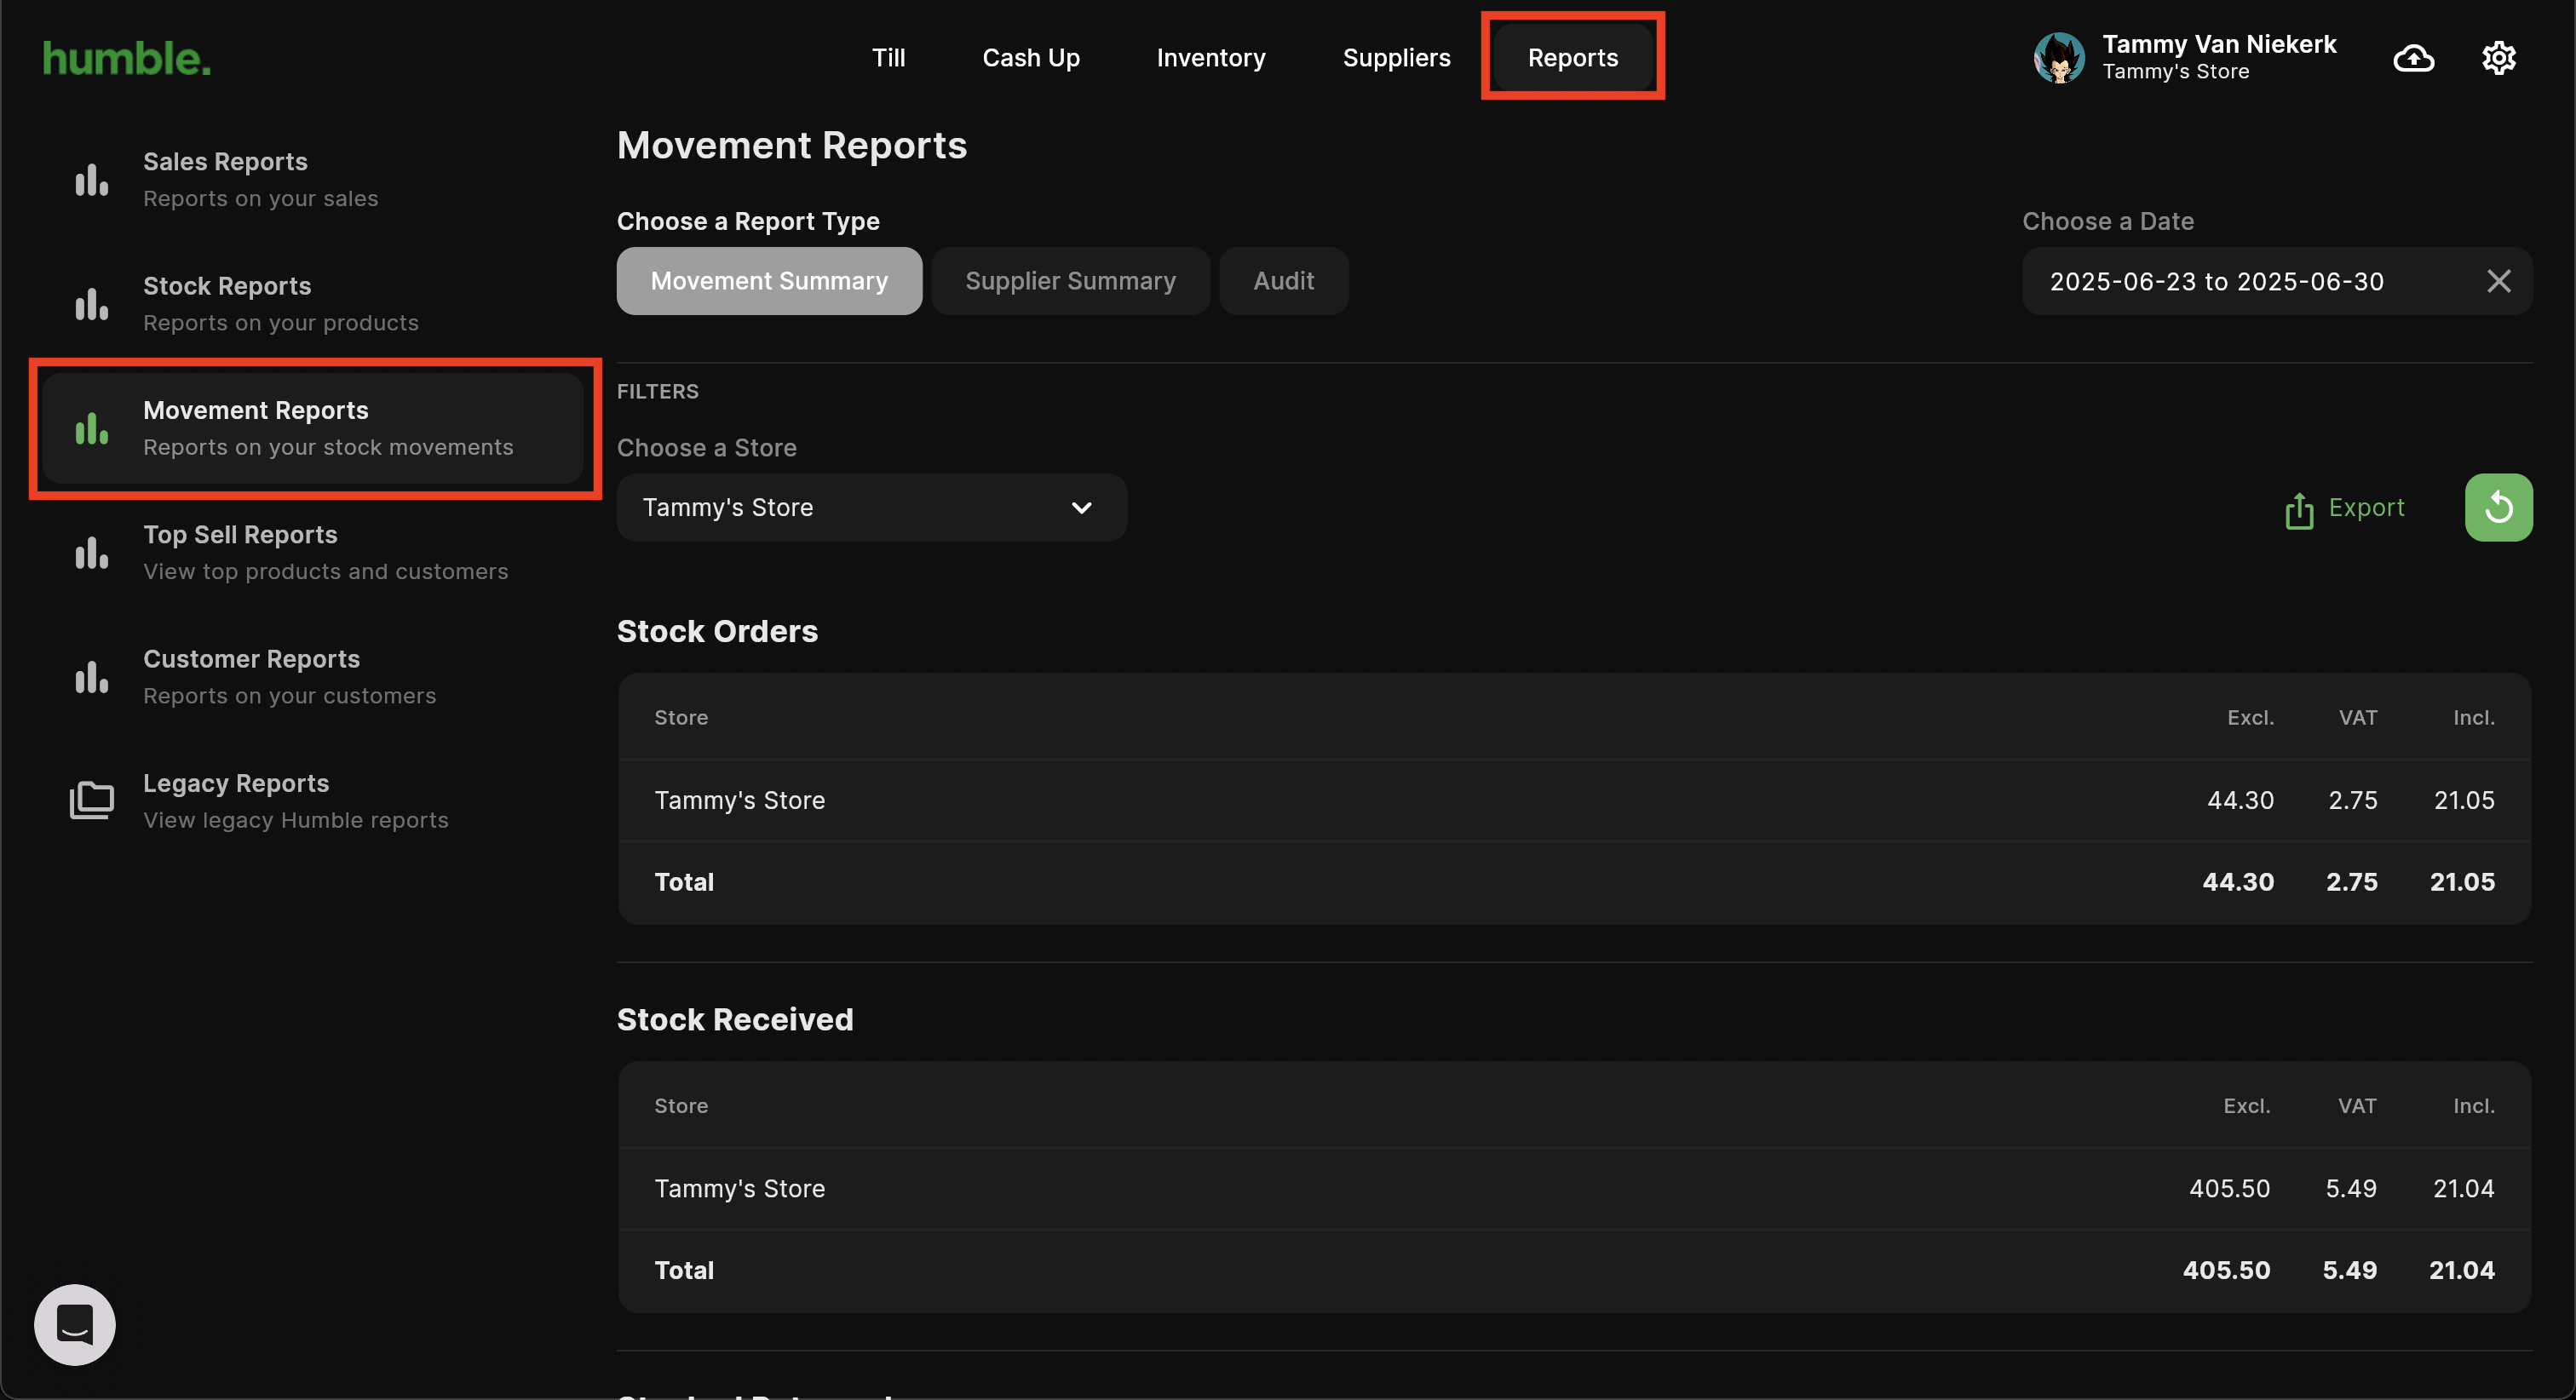
Task: Switch to Supplier Summary report type
Action: click(x=1070, y=281)
